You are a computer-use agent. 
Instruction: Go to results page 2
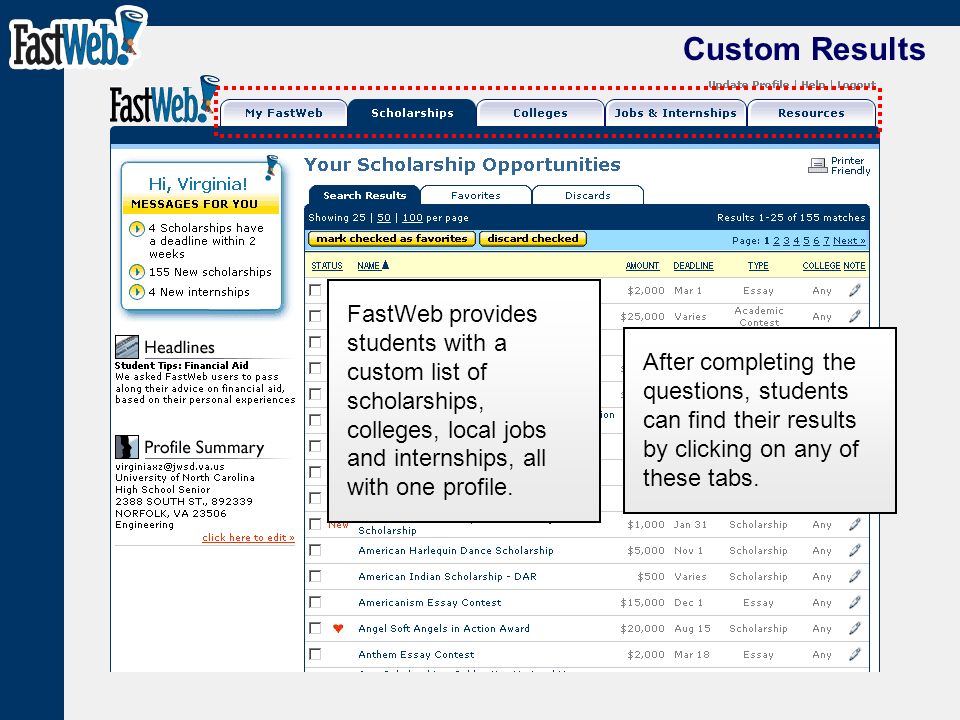coord(776,241)
